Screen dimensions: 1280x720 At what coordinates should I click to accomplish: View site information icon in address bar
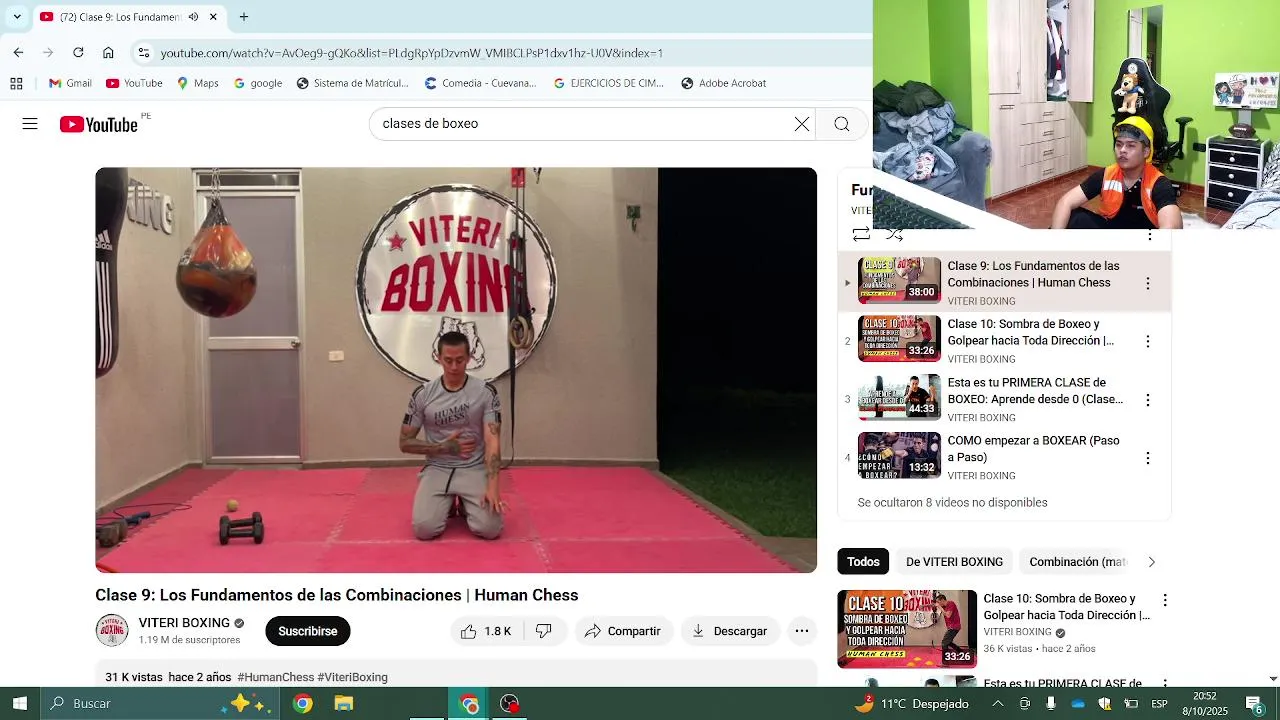144,52
